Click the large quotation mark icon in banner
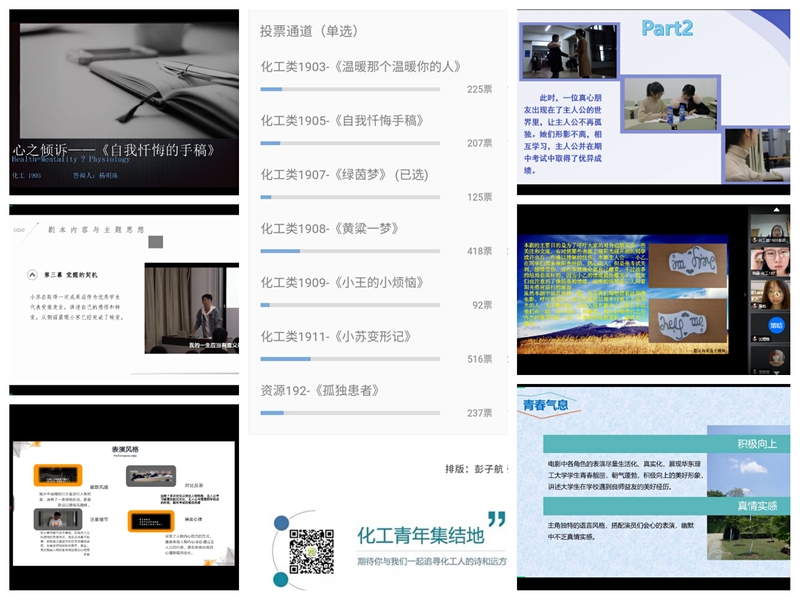 pos(496,521)
